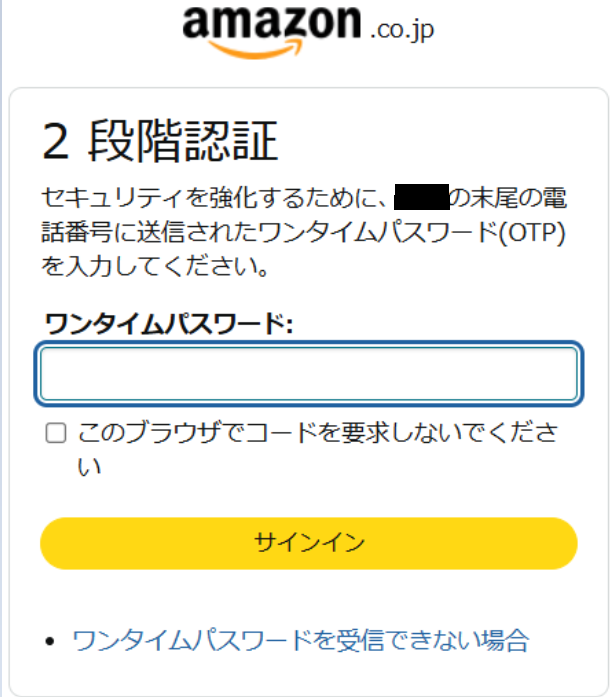
Task: Click the orange smile arrow under amazon
Action: [256, 49]
